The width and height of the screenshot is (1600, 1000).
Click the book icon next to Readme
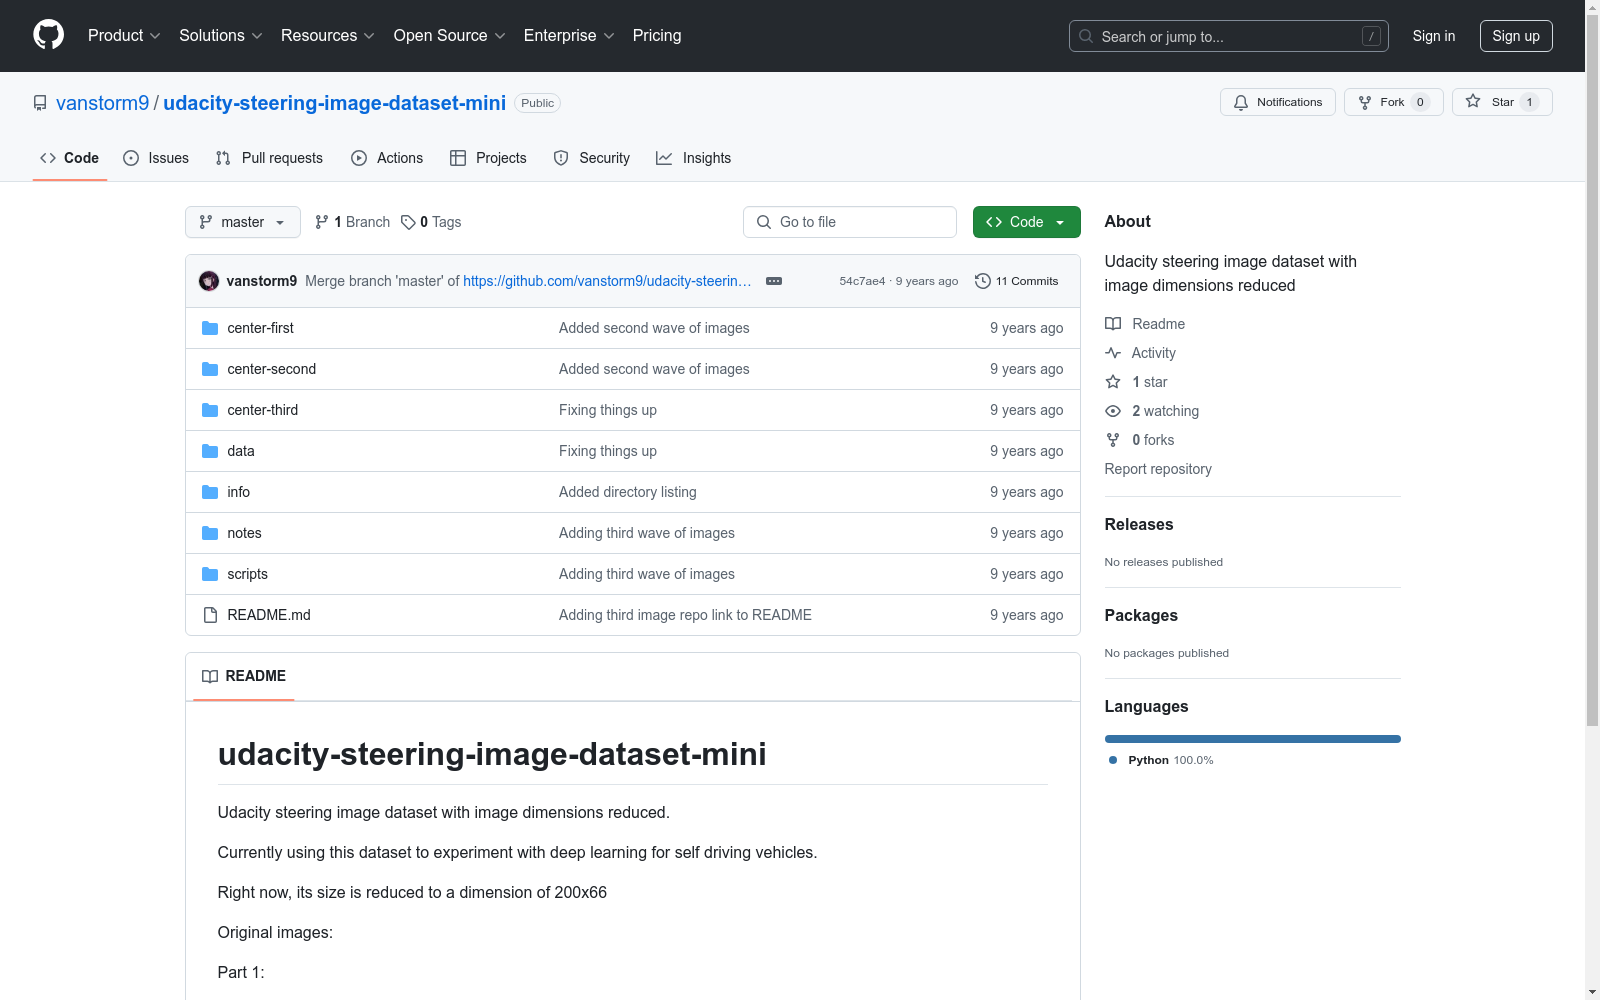click(1113, 324)
